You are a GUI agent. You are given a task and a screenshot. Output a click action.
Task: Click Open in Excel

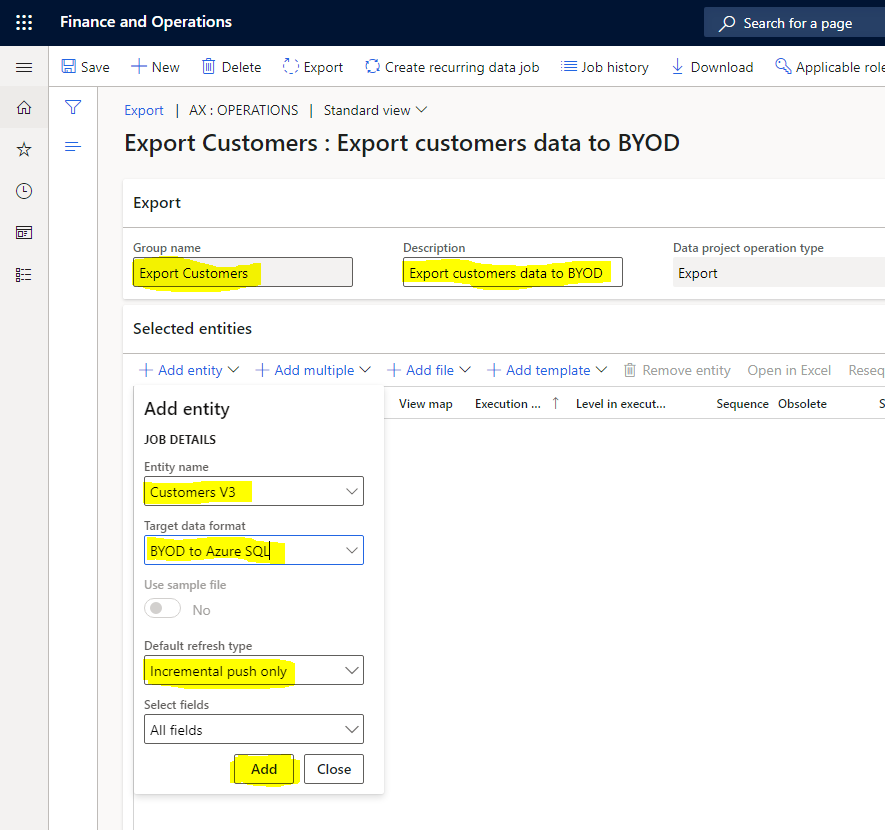[x=789, y=370]
